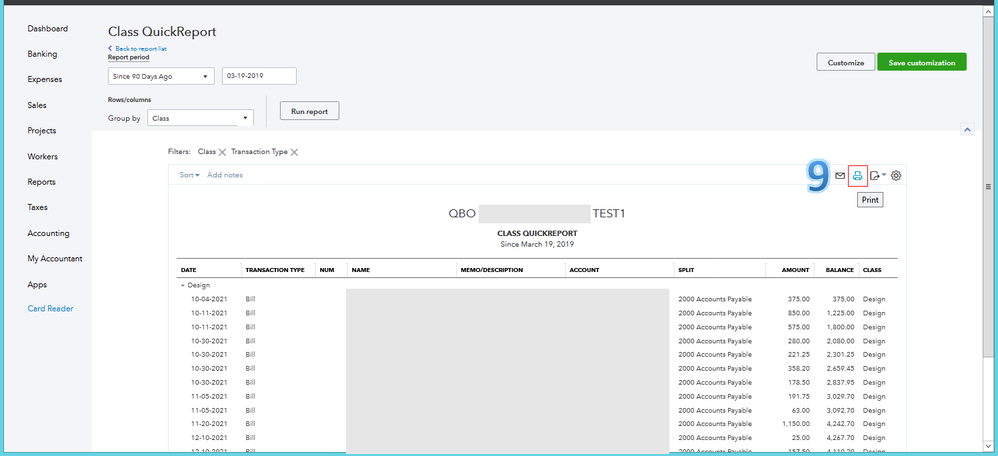Open Workers in the sidebar
This screenshot has height=456, width=998.
(43, 156)
